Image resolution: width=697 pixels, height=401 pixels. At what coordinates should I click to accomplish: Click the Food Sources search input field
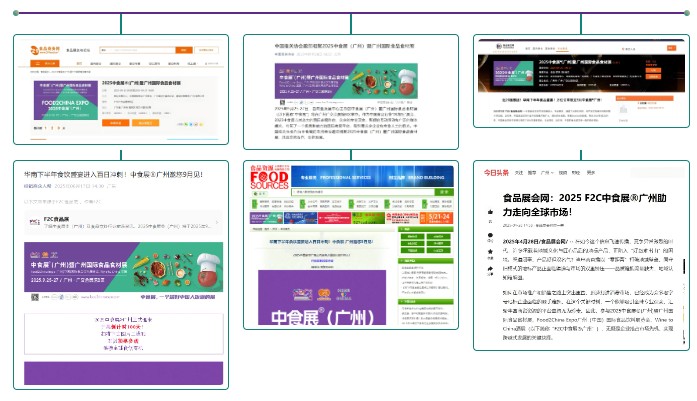pos(363,192)
